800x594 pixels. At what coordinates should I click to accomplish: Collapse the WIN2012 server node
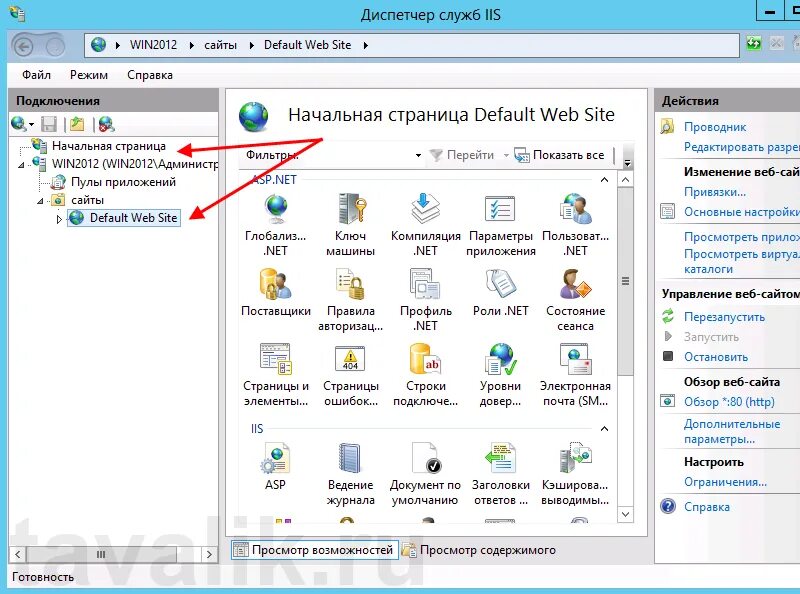point(21,165)
